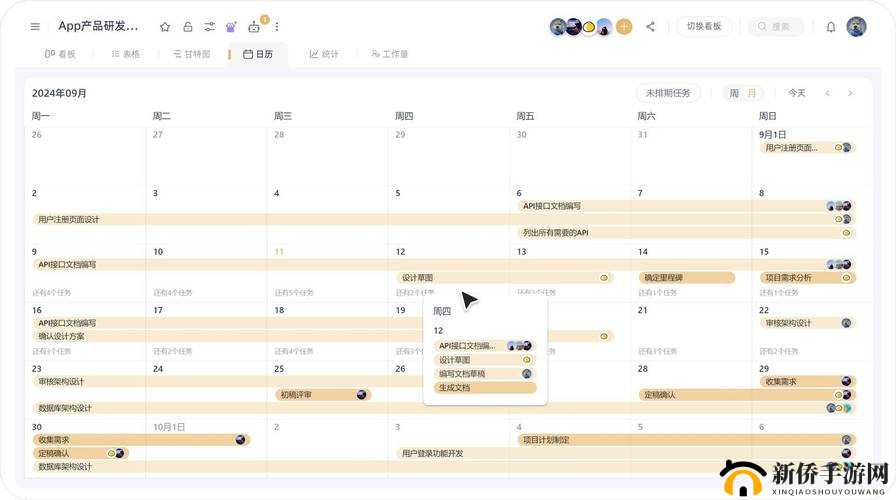This screenshot has height=500, width=896.
Task: Click the App产品研发... project title
Action: 98,26
